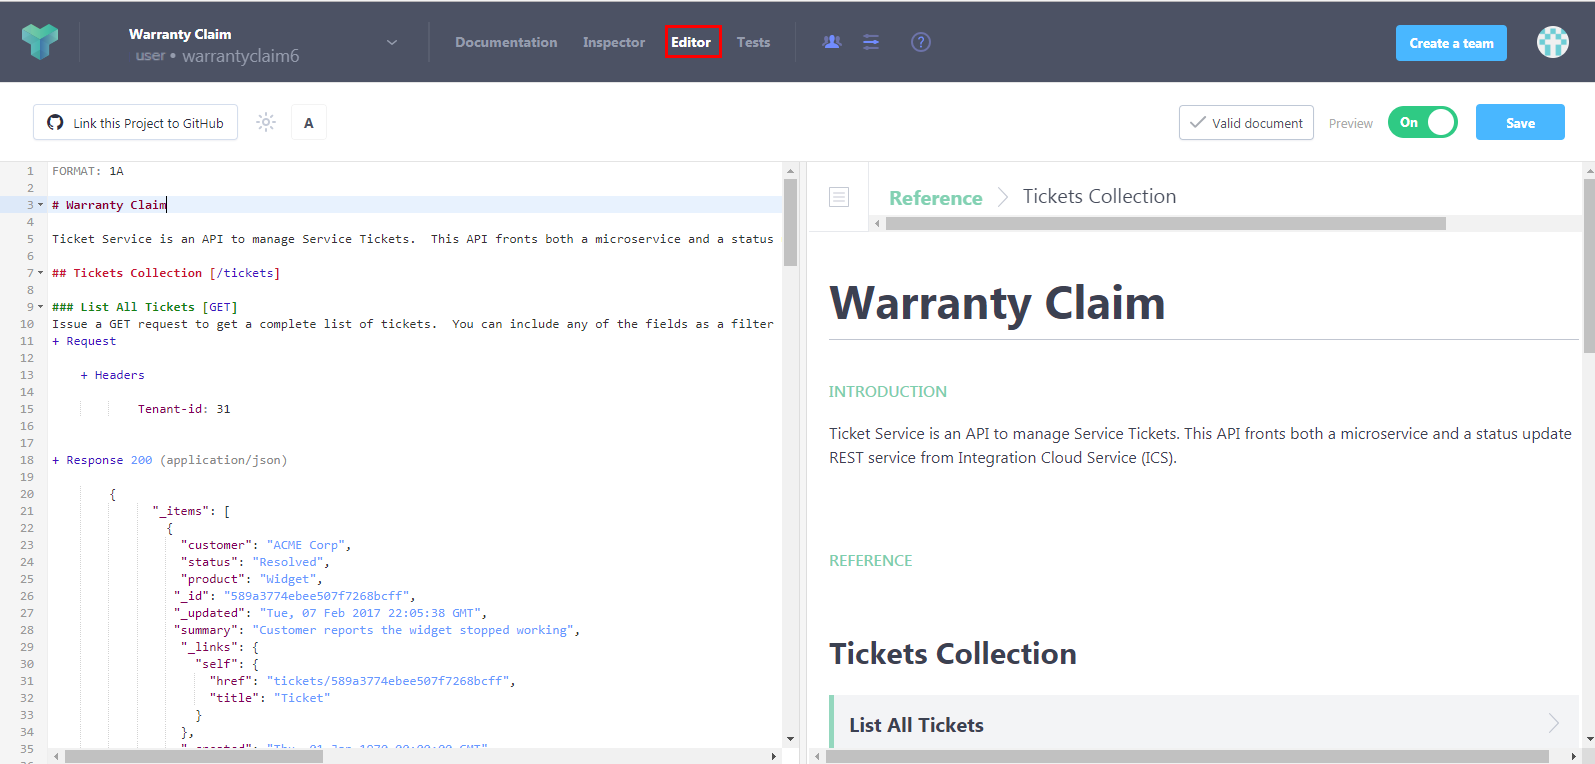Click the preview bottom horizontal scrollbar
The width and height of the screenshot is (1595, 764).
1187,756
